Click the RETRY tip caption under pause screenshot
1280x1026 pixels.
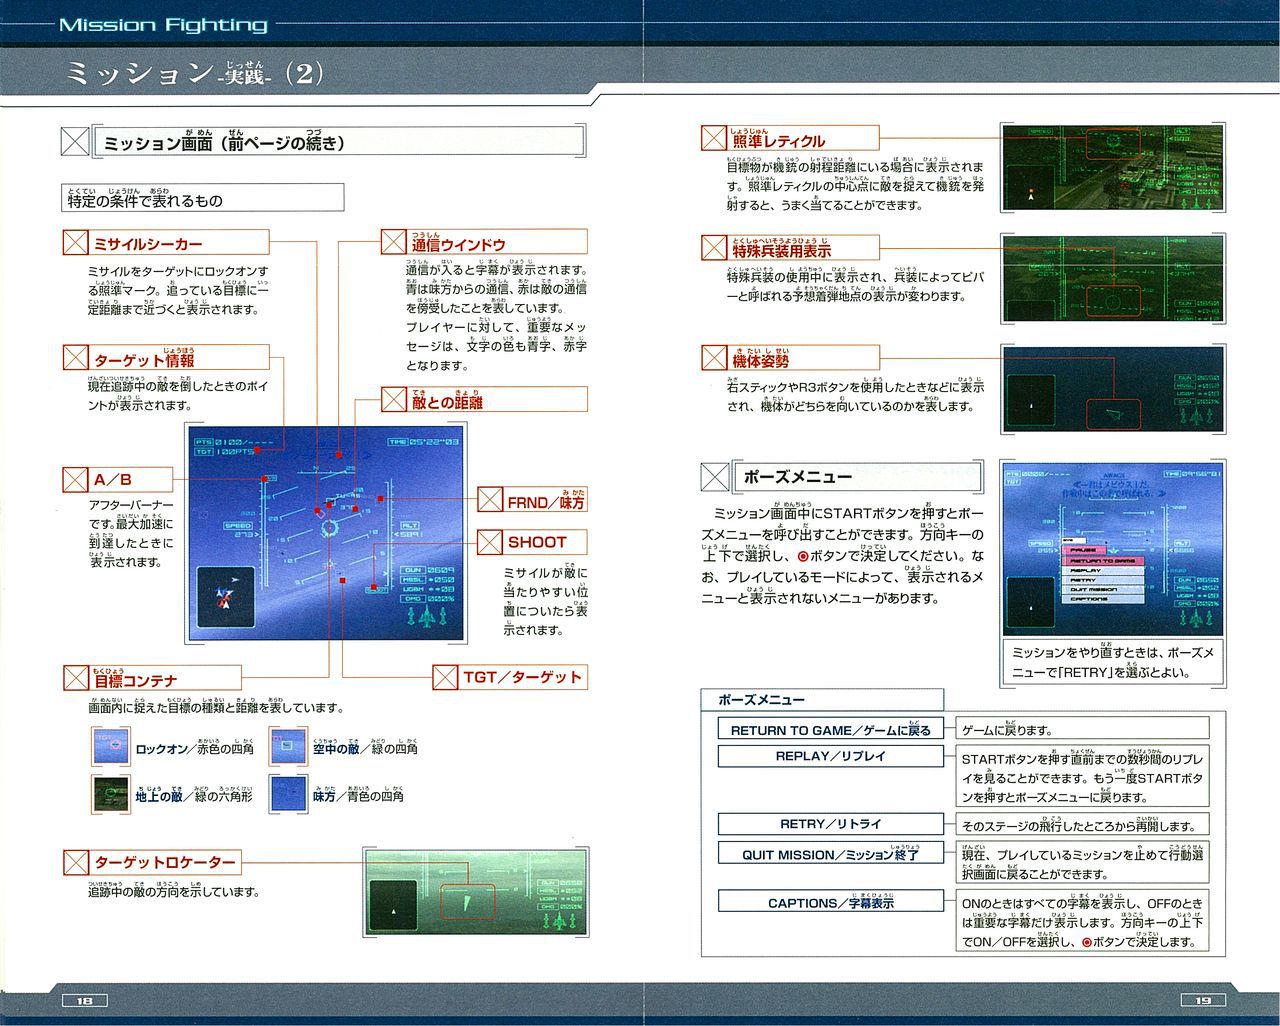point(1113,662)
